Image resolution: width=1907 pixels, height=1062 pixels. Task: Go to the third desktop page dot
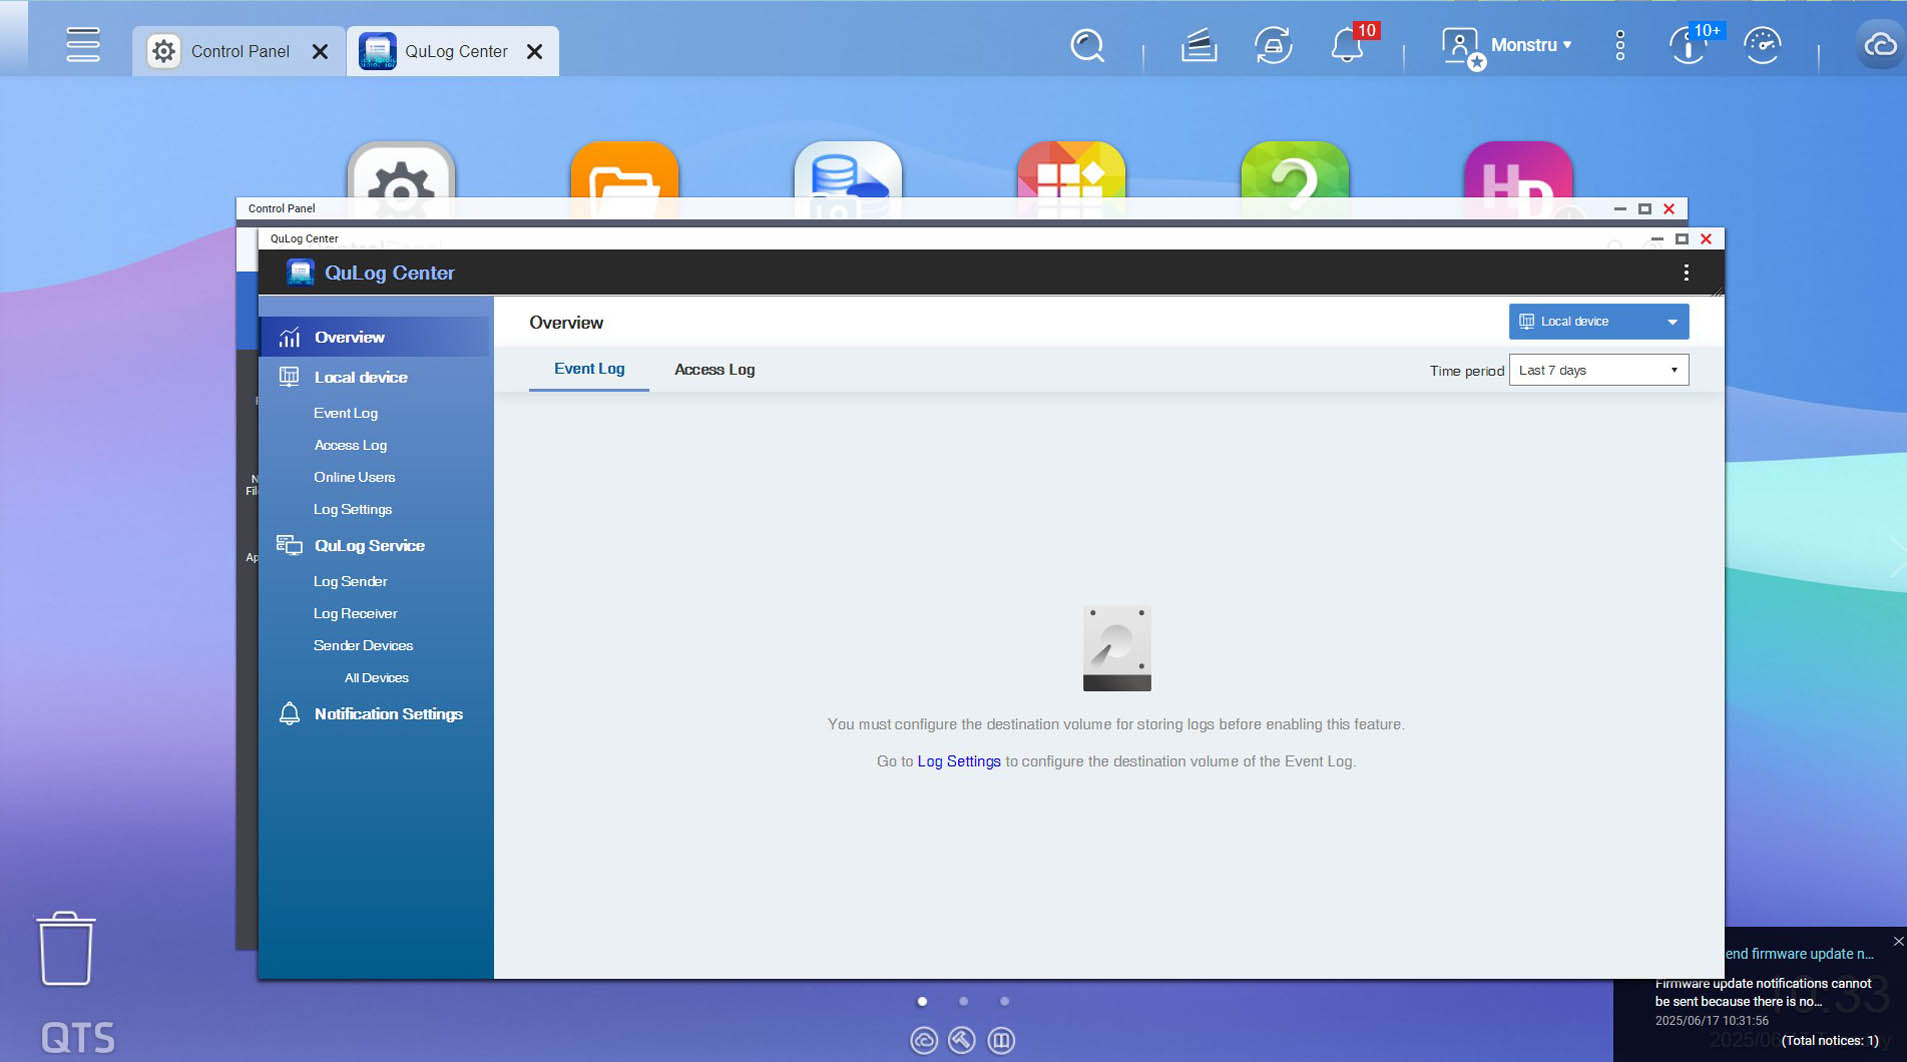1004,1001
